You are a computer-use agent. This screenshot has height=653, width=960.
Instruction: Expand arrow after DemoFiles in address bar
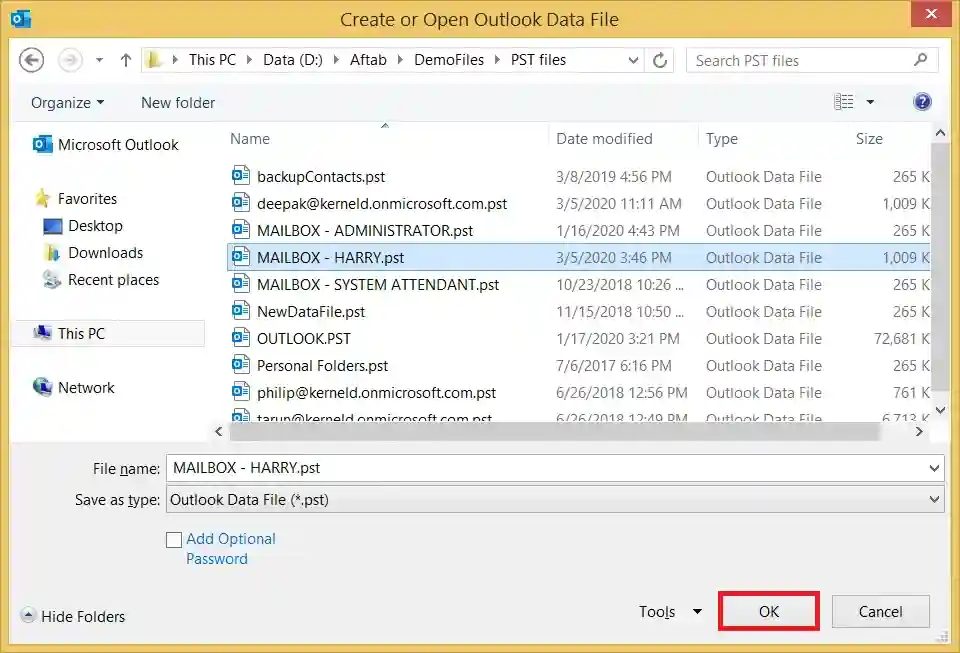coord(497,60)
